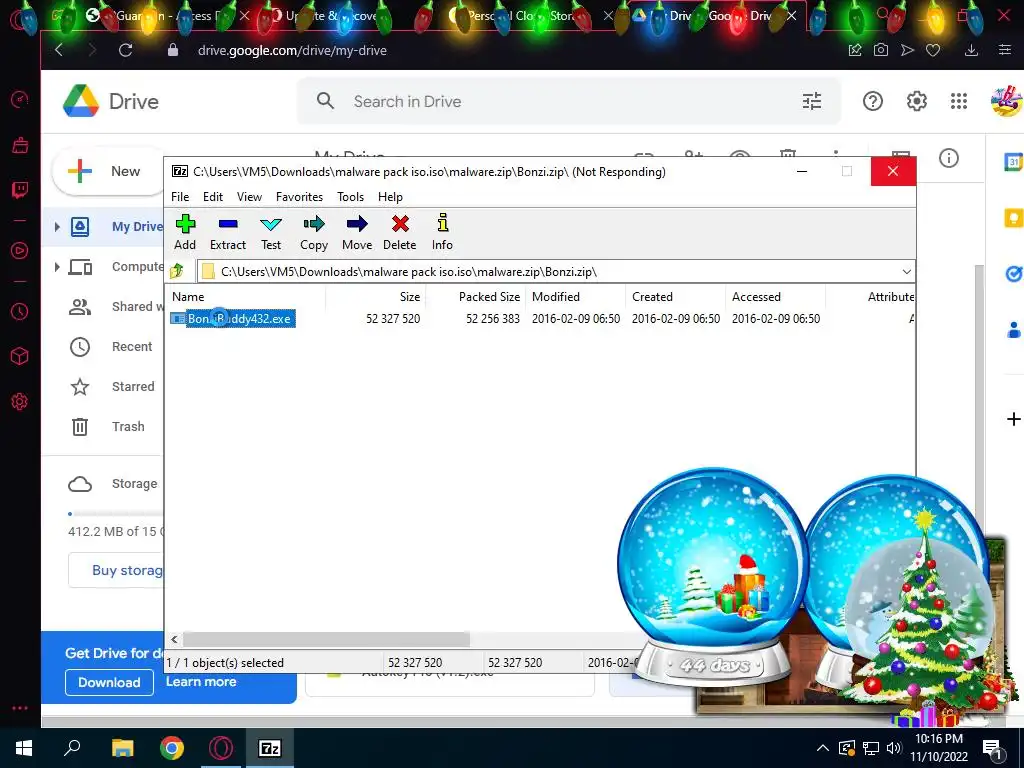Open the Google apps grid
1024x768 pixels.
point(959,101)
